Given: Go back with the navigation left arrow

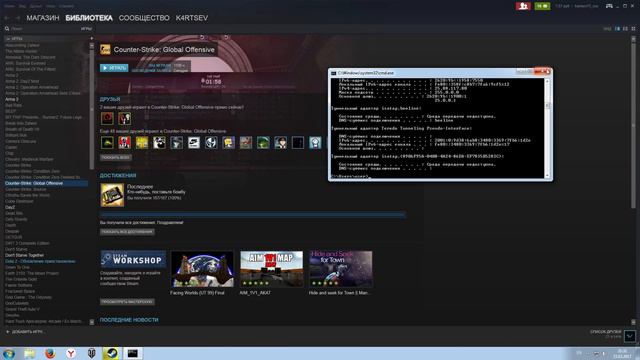Looking at the screenshot, I should [x=7, y=18].
